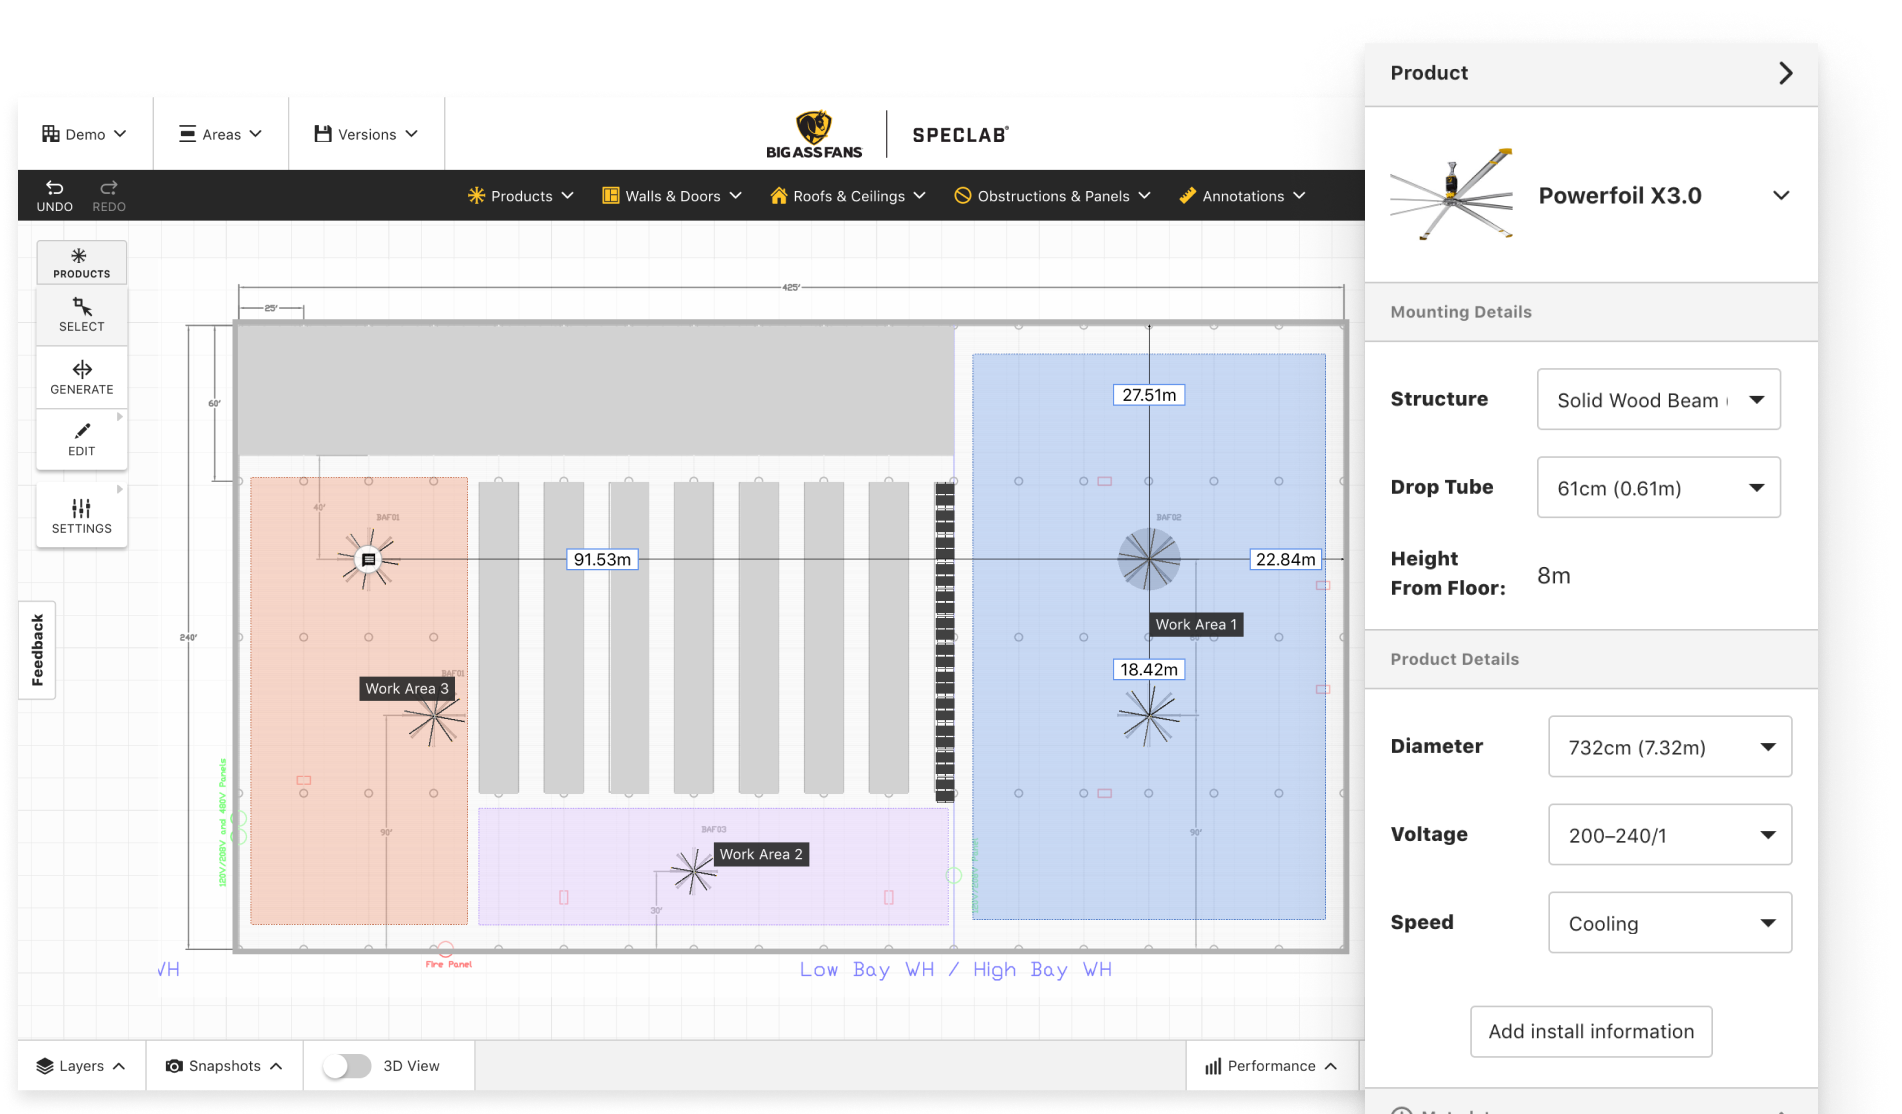
Task: Click the Redo arrow
Action: pos(109,195)
